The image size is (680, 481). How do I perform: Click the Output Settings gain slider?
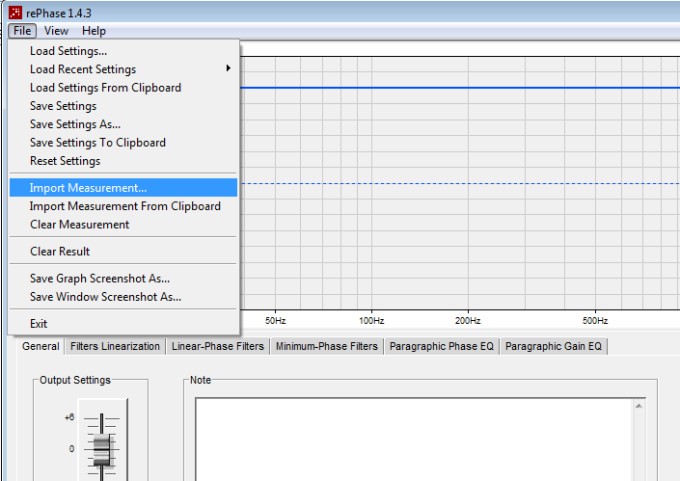(102, 448)
